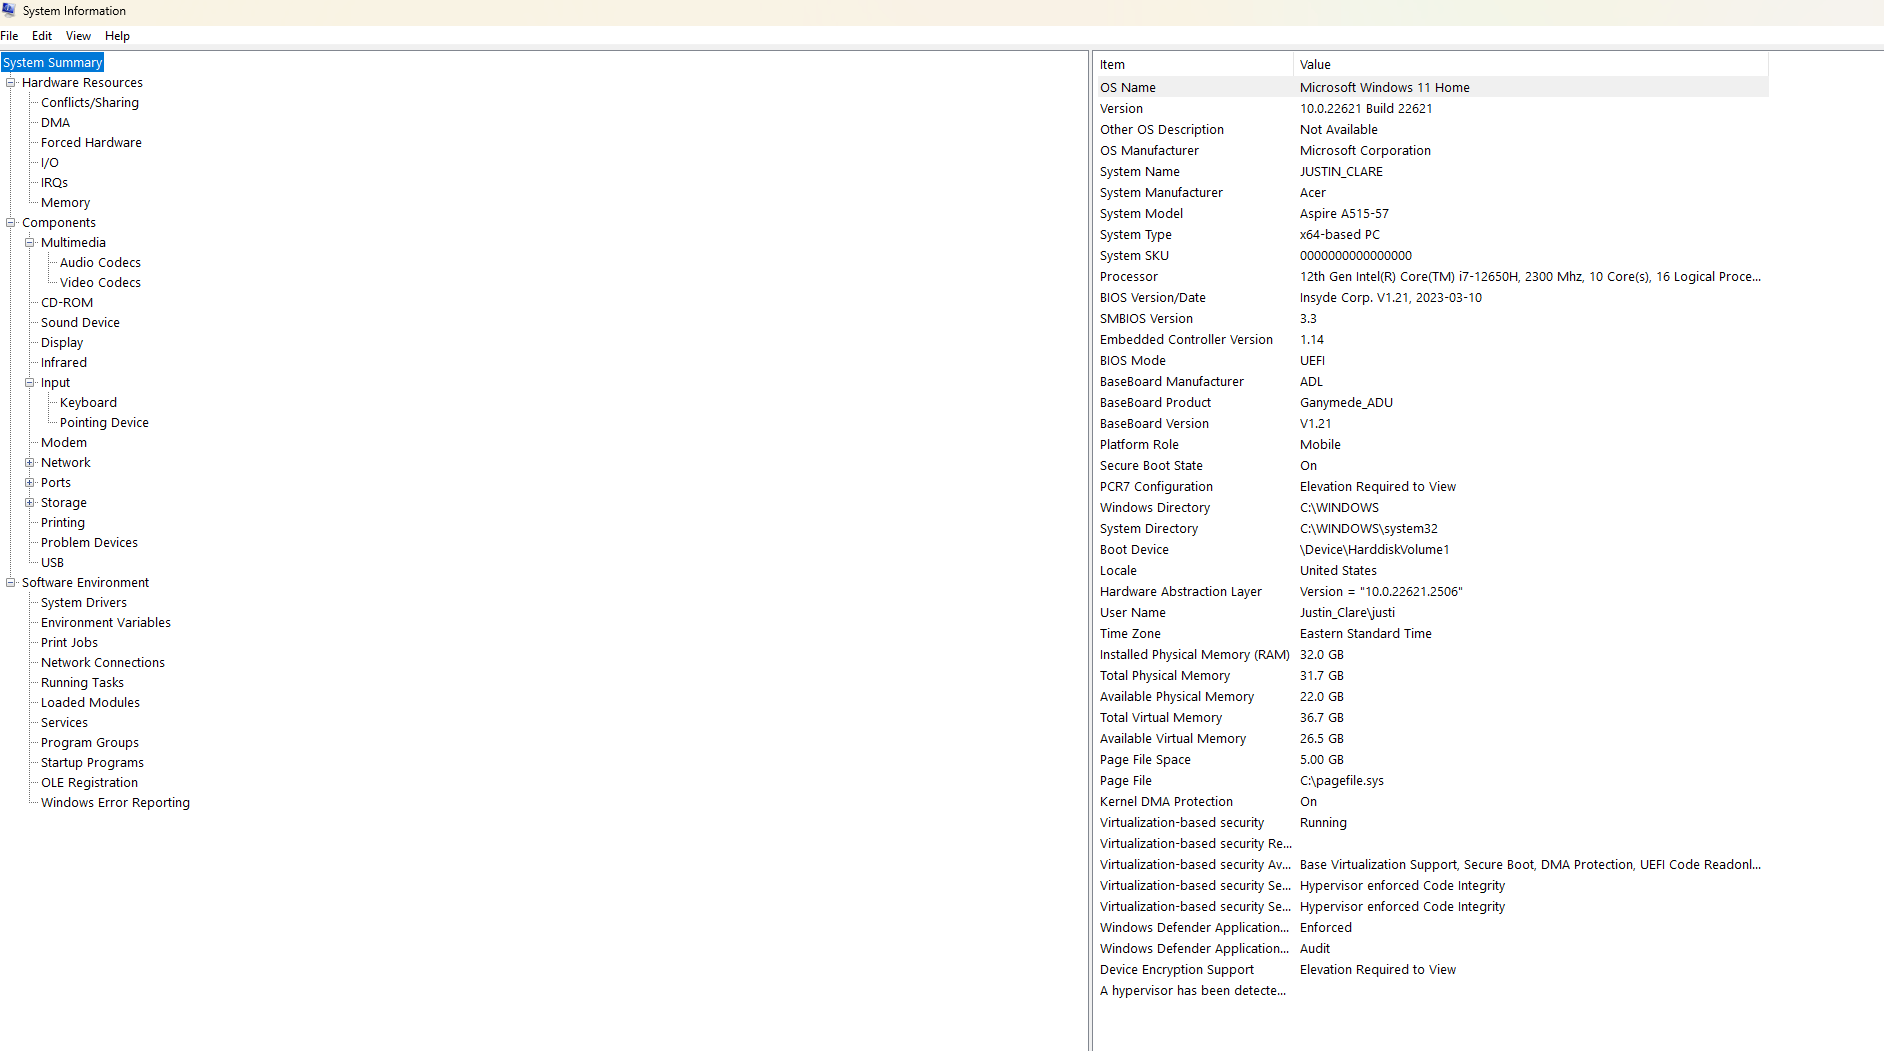The width and height of the screenshot is (1884, 1051).
Task: Select Forced Hardware in the tree
Action: [x=91, y=143]
